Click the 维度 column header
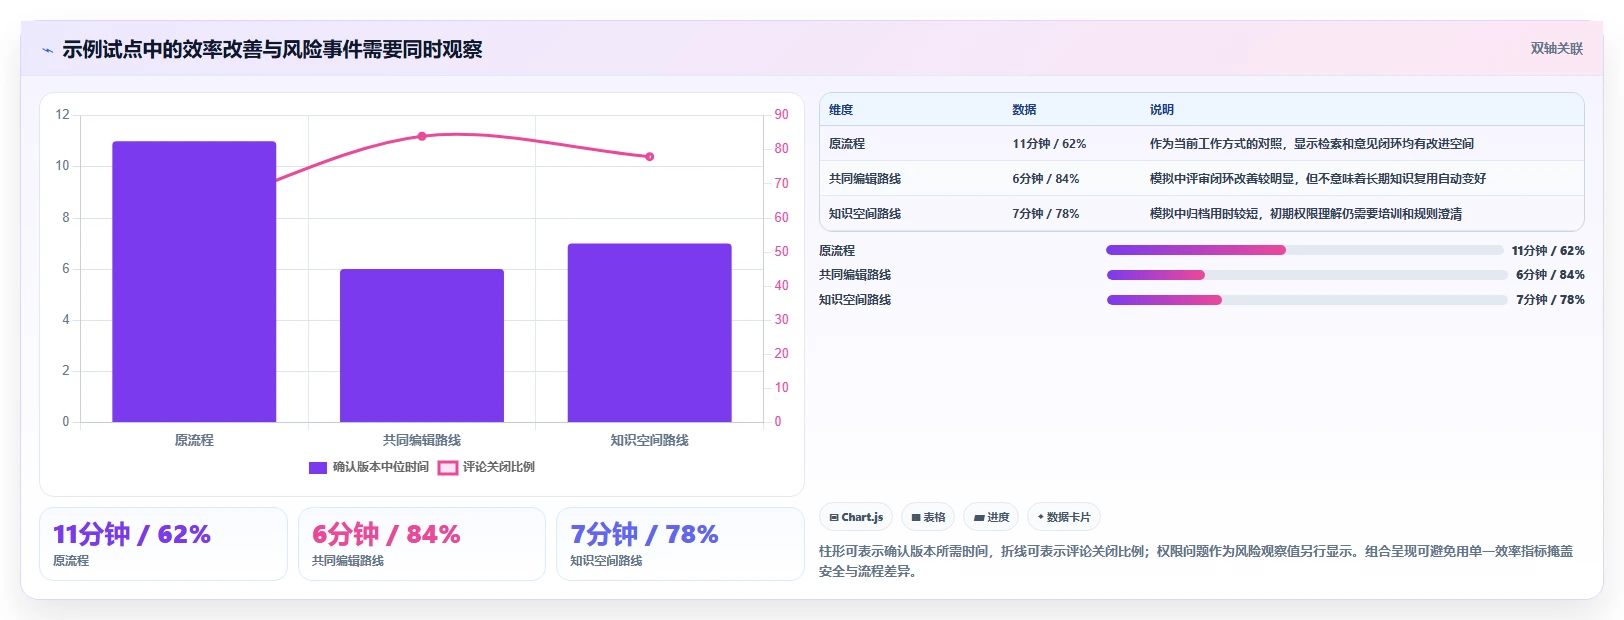This screenshot has width=1624, height=620. pos(841,110)
